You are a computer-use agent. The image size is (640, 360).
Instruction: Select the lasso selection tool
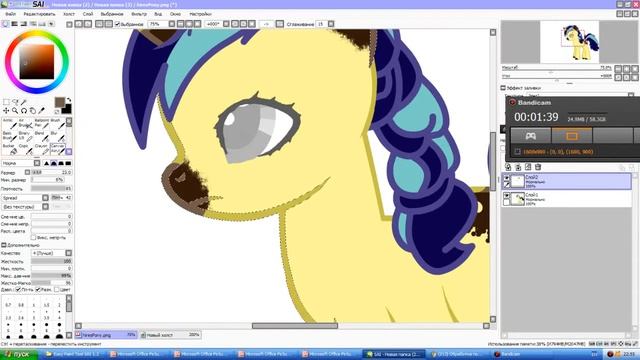pyautogui.click(x=15, y=102)
